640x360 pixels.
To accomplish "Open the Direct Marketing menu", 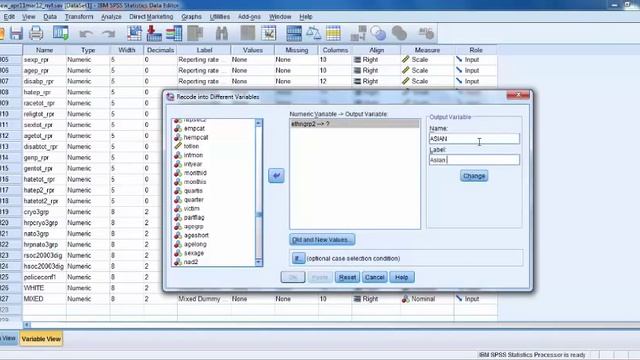I will coord(151,17).
